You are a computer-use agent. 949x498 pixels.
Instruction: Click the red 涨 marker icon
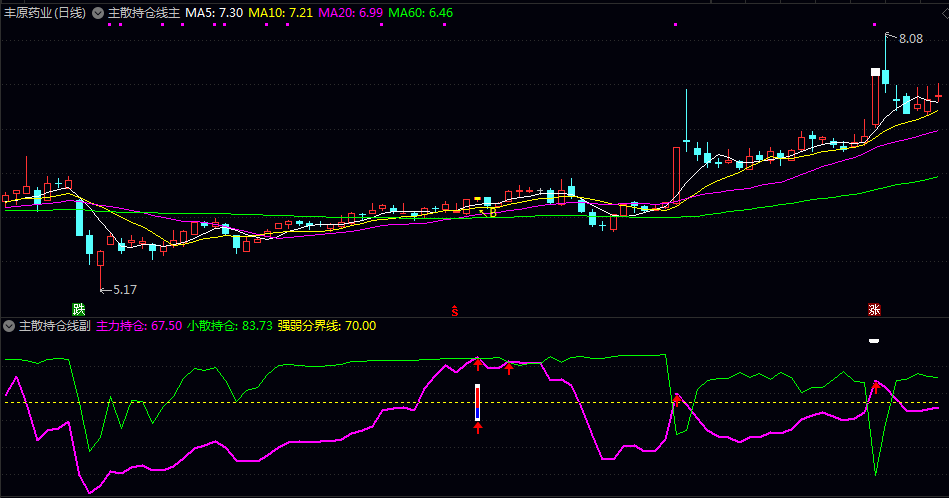(x=874, y=310)
